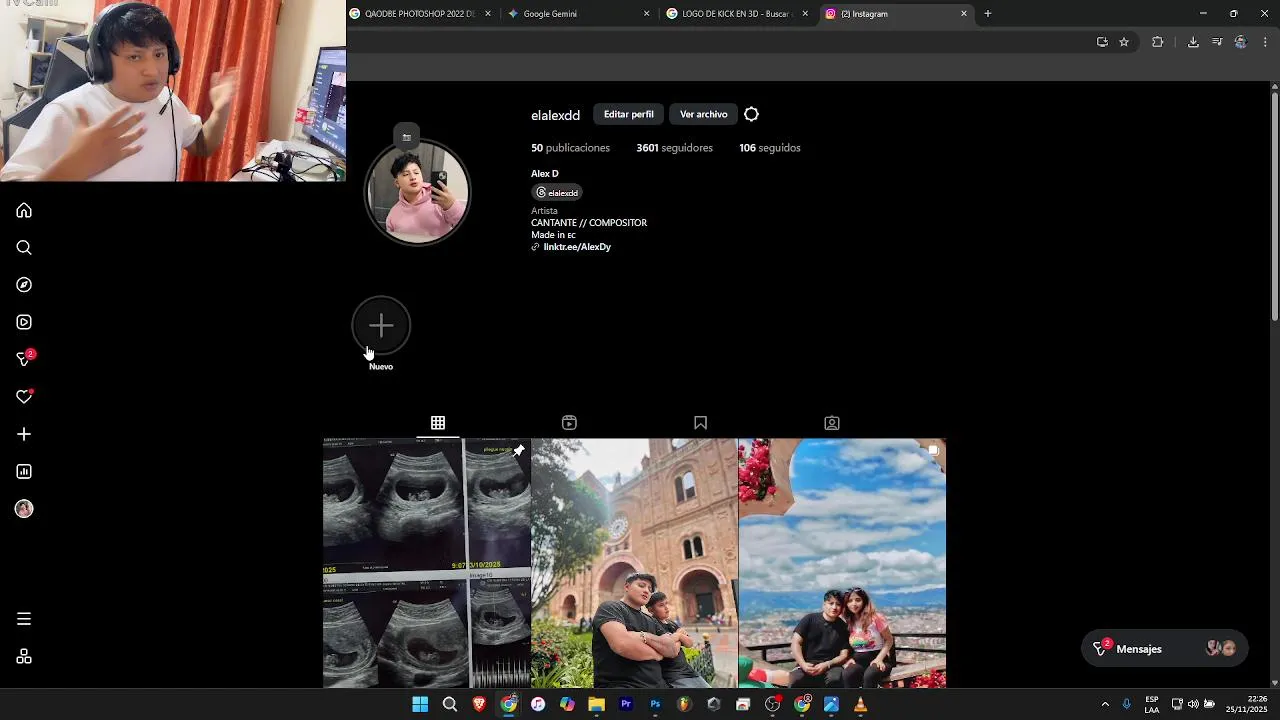Click Ver archivo button
This screenshot has height=720, width=1280.
pyautogui.click(x=704, y=115)
